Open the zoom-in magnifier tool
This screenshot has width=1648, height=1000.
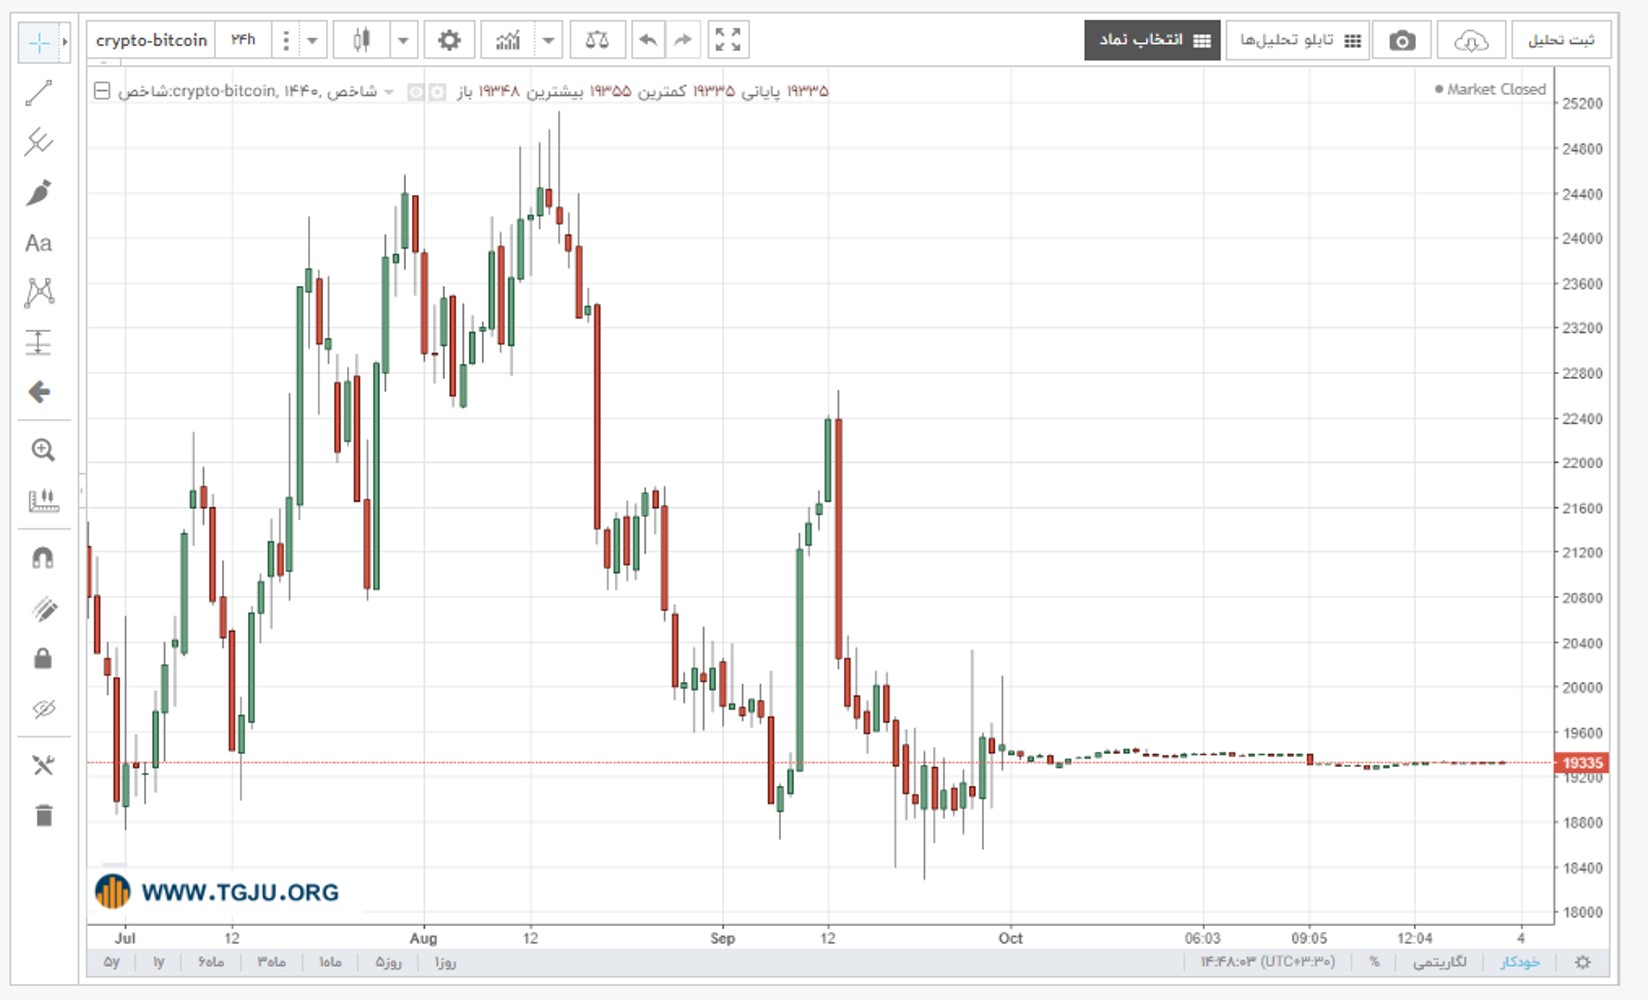coord(43,450)
